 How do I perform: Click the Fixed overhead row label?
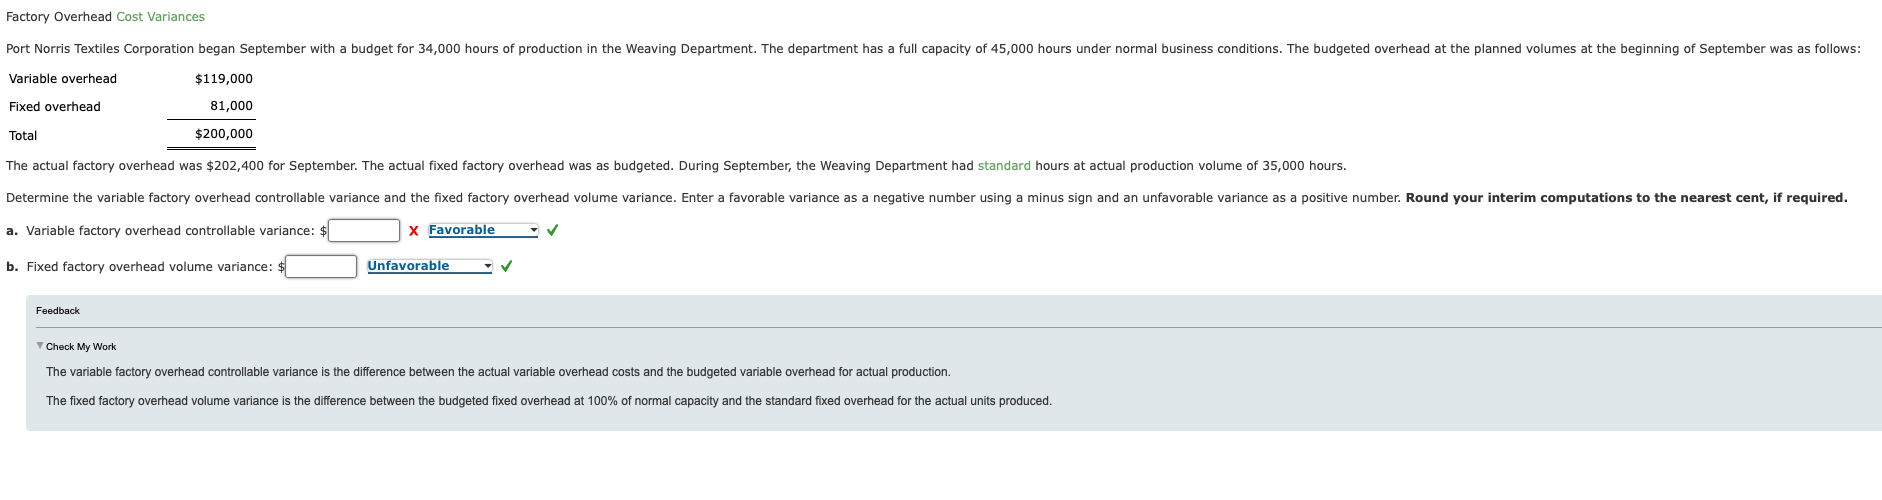[x=55, y=107]
